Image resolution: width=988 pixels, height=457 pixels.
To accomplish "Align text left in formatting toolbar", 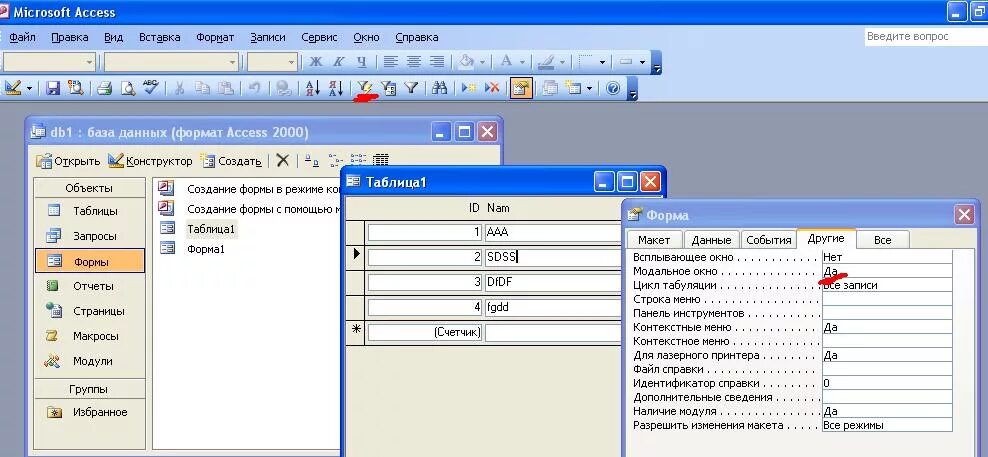I will point(391,62).
